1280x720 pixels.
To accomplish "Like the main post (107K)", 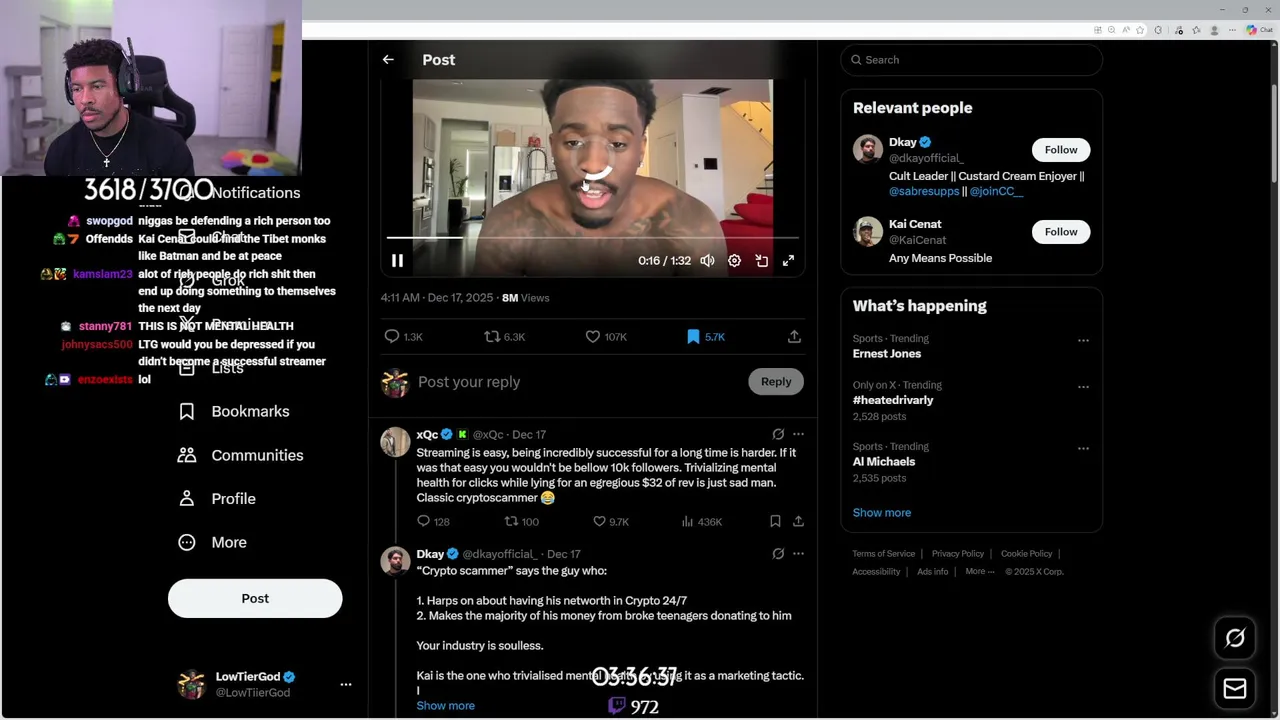I will click(606, 337).
